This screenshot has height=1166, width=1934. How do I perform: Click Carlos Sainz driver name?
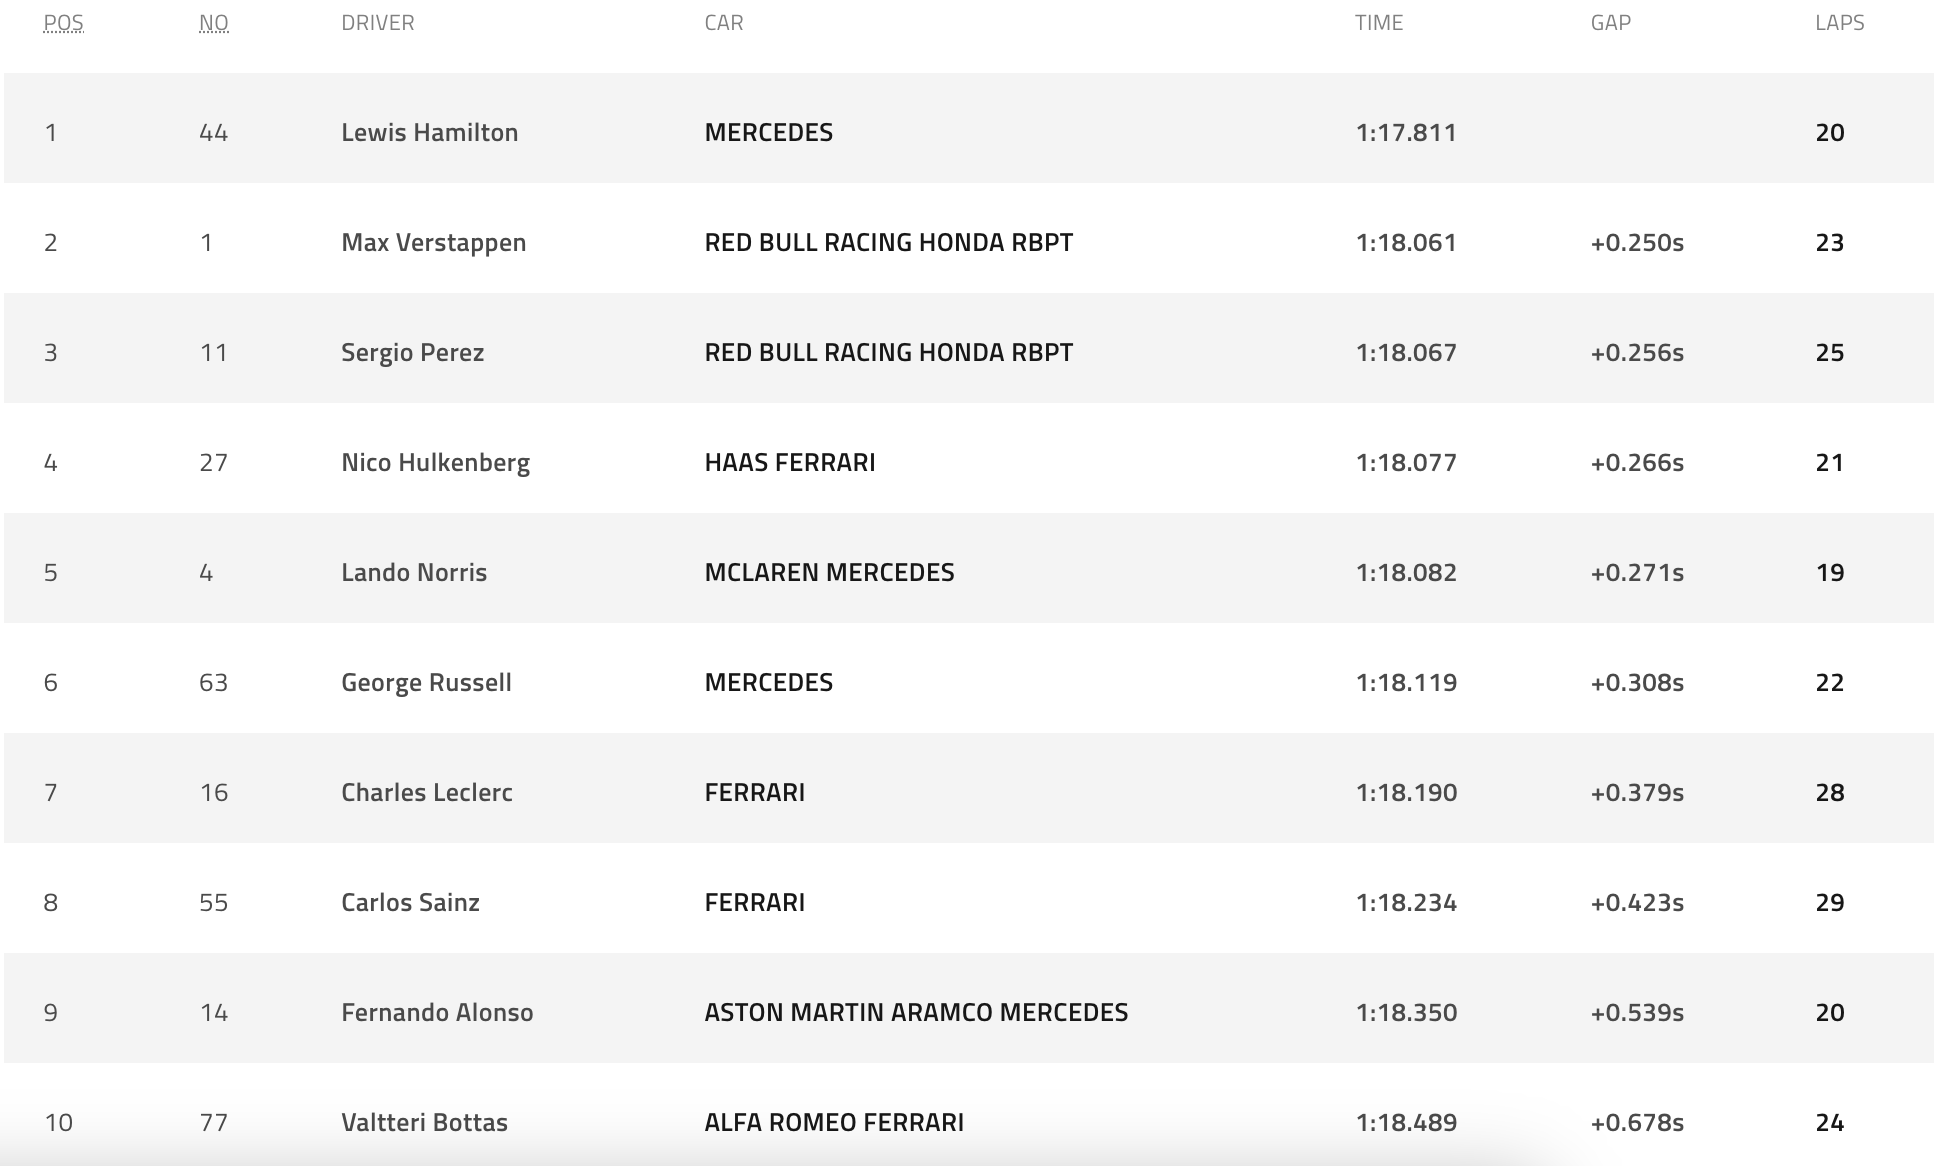pos(410,903)
